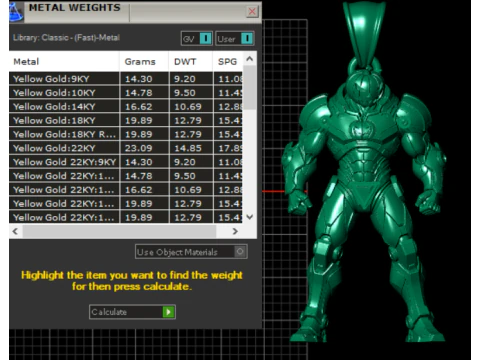Toggle the Use Object Materials option
This screenshot has height=360, width=480.
click(191, 252)
